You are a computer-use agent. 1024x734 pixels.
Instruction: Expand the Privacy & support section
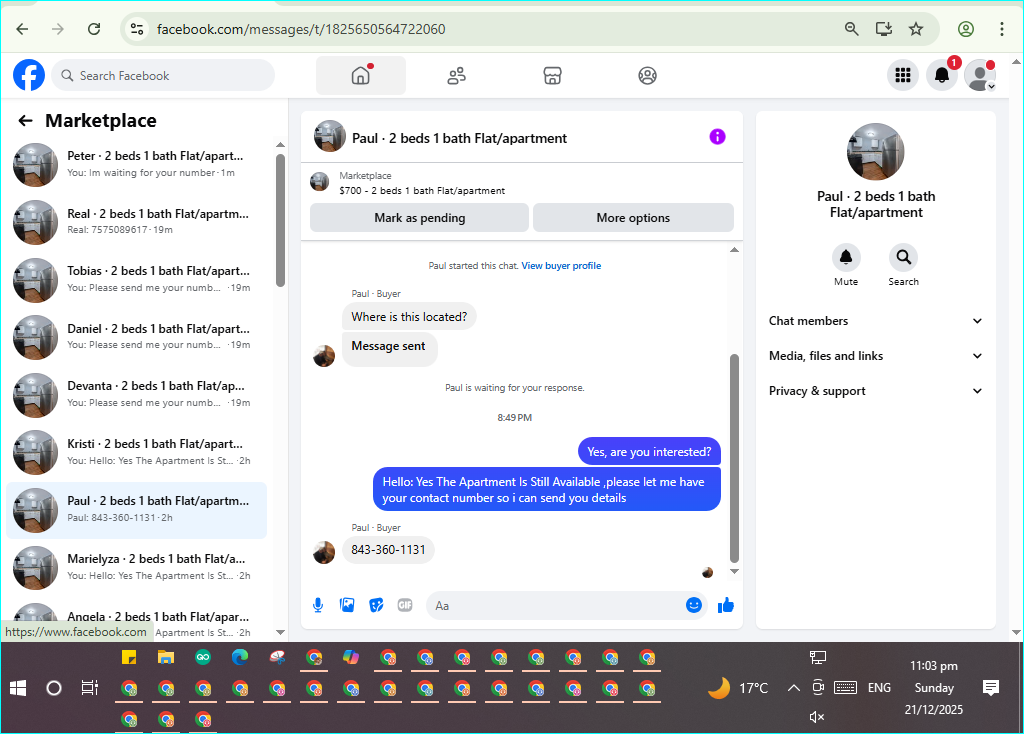(875, 391)
